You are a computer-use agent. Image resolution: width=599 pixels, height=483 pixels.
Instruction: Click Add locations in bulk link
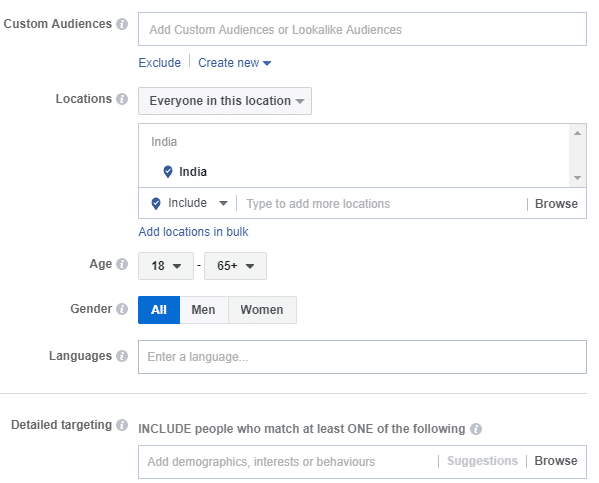click(x=193, y=232)
